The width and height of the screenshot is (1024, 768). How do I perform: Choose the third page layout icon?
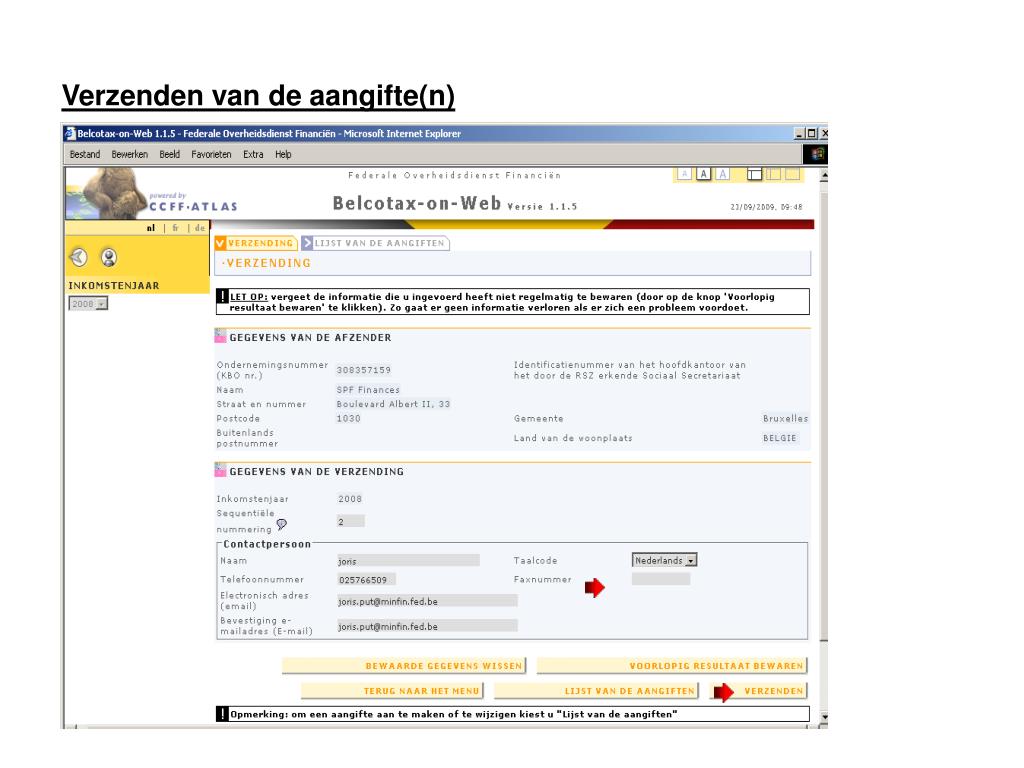pos(792,174)
